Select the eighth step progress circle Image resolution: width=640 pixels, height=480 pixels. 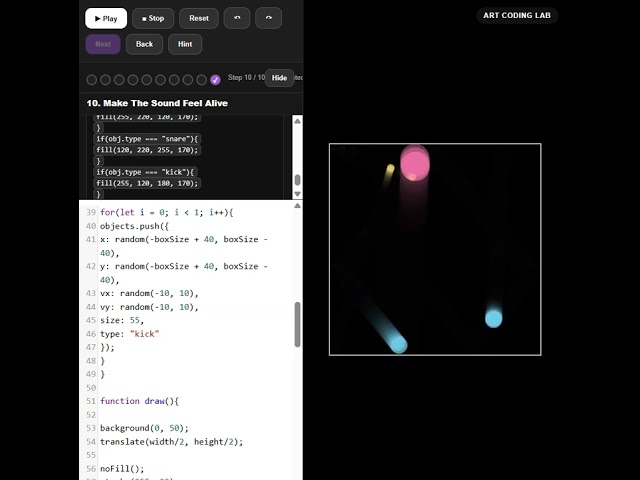click(x=188, y=80)
